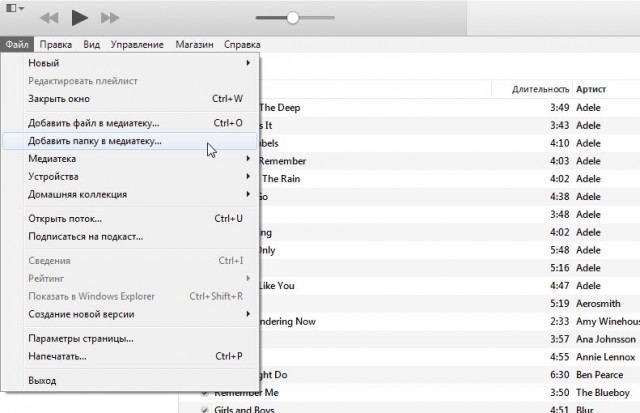Open the Магазин menu

[x=194, y=44]
